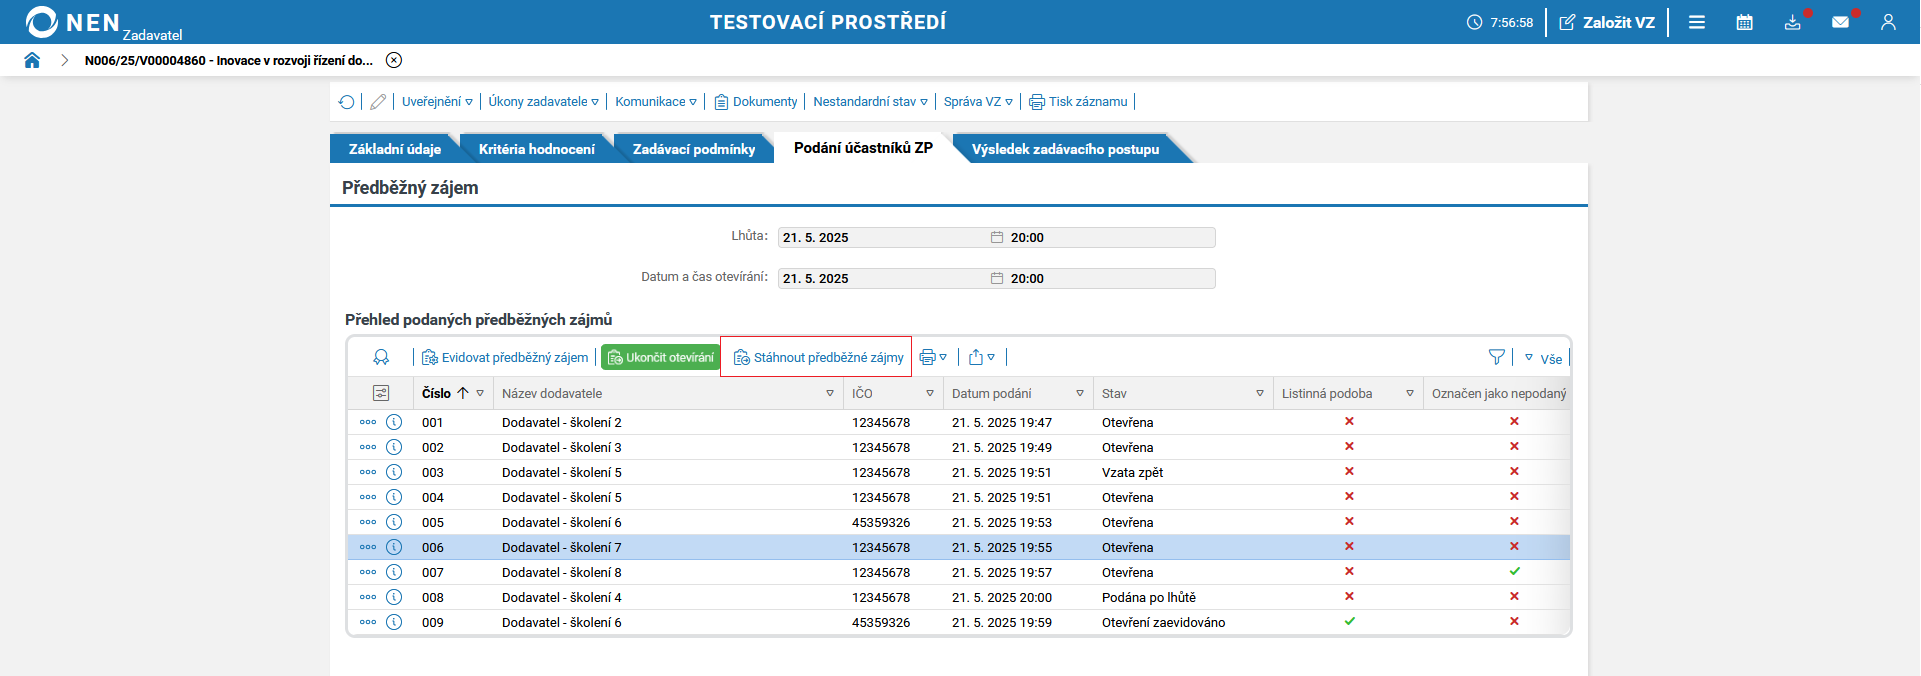Show info for row 008
The height and width of the screenshot is (676, 1921).
[x=394, y=597]
